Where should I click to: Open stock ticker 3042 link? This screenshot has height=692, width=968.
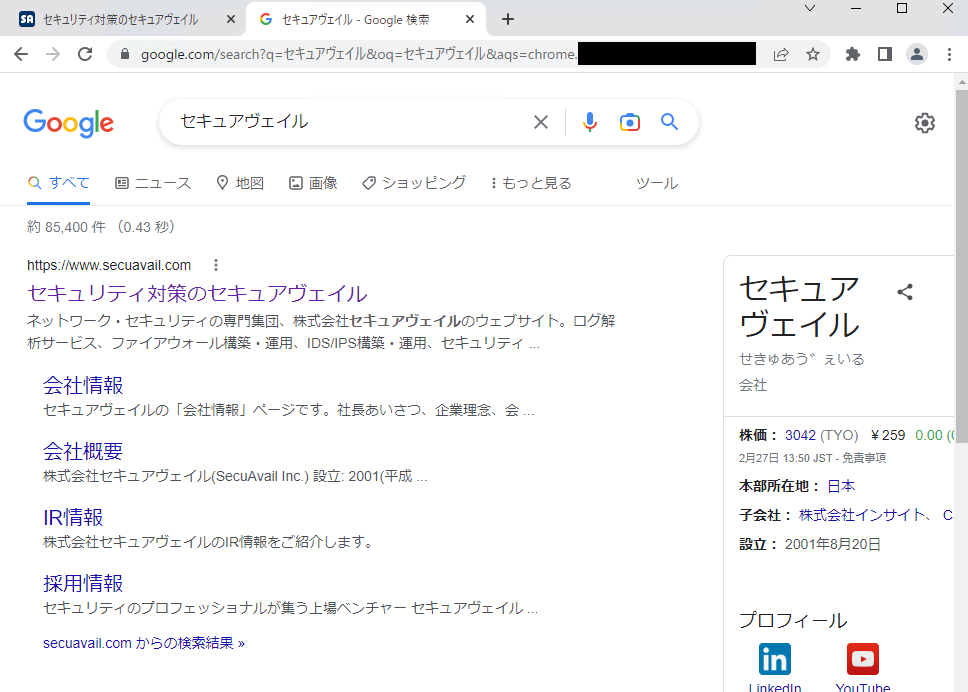tap(800, 435)
